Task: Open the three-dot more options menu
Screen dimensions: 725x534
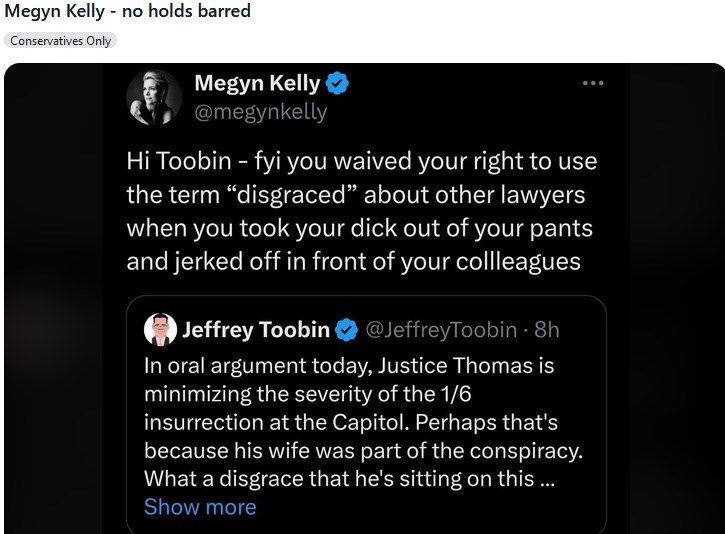Action: (593, 83)
